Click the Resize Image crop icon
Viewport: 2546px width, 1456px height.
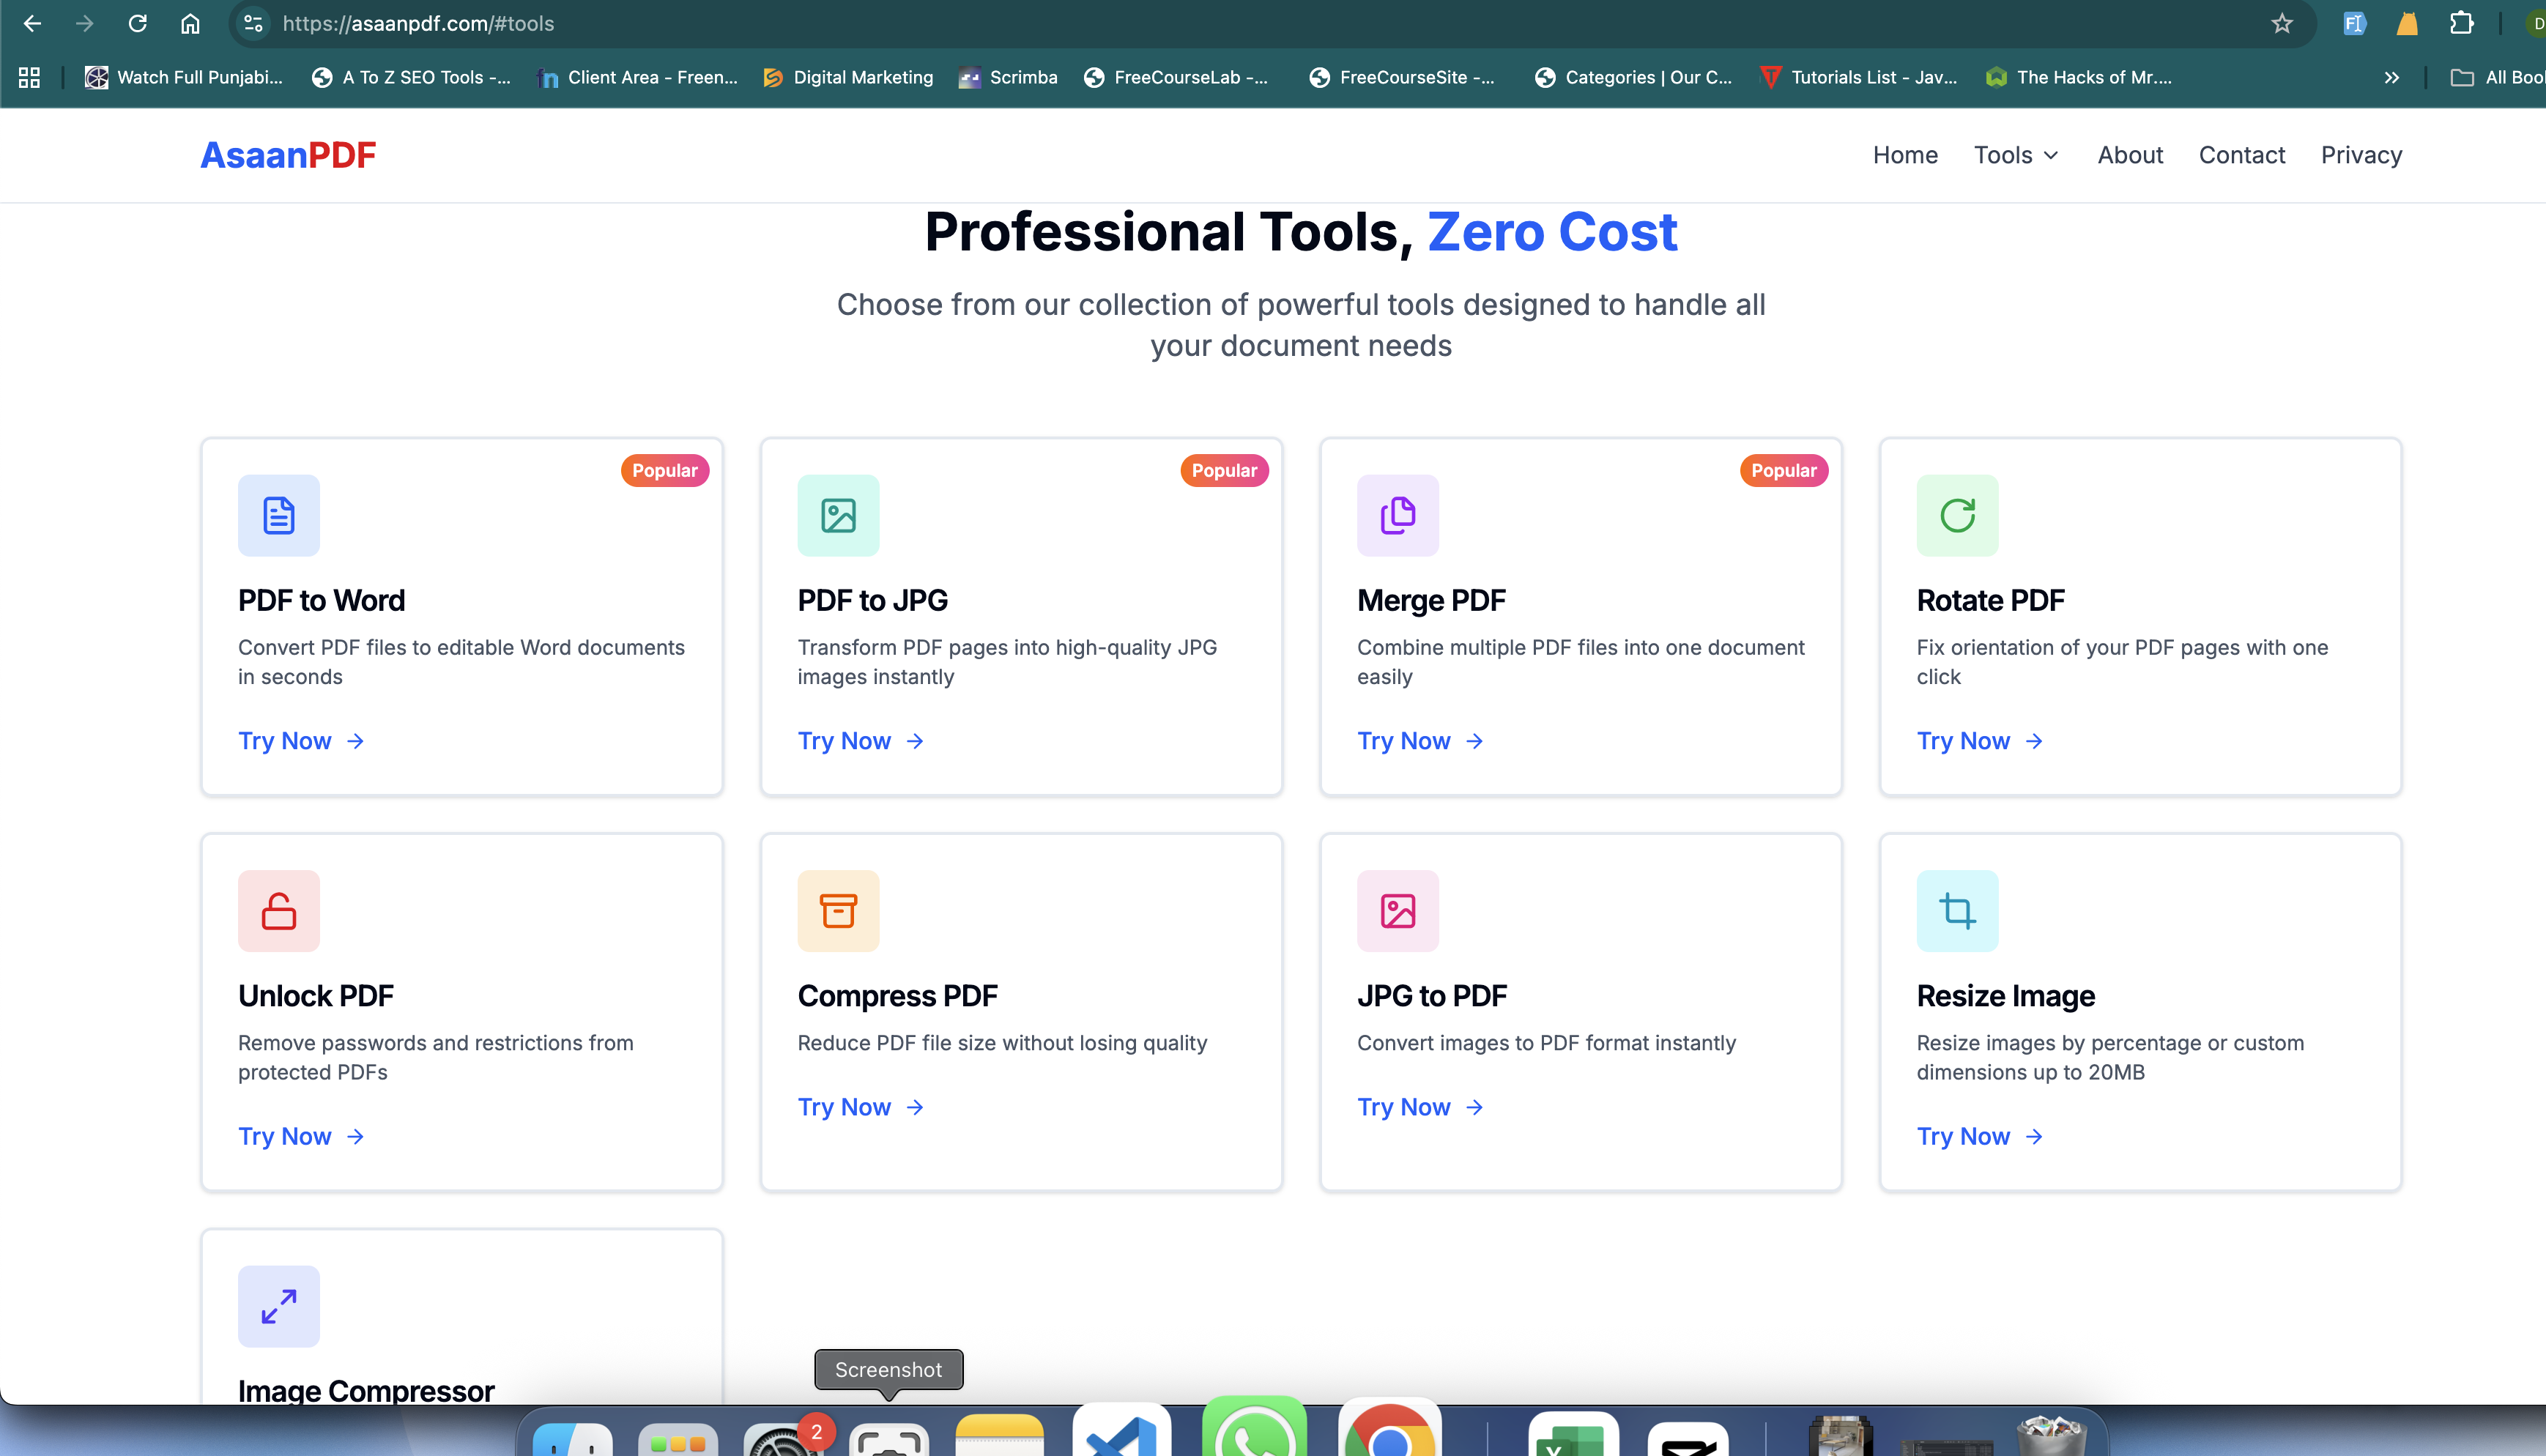[x=1957, y=910]
